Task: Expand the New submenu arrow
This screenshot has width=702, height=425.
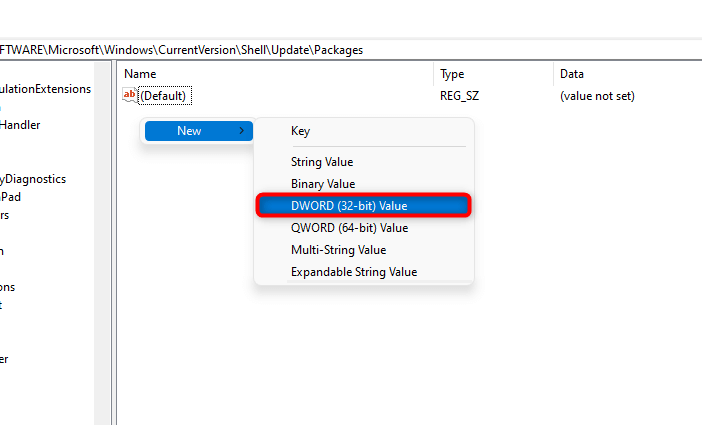Action: (241, 131)
